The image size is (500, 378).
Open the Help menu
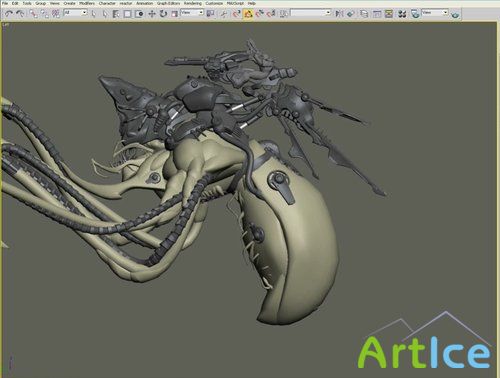tap(252, 3)
